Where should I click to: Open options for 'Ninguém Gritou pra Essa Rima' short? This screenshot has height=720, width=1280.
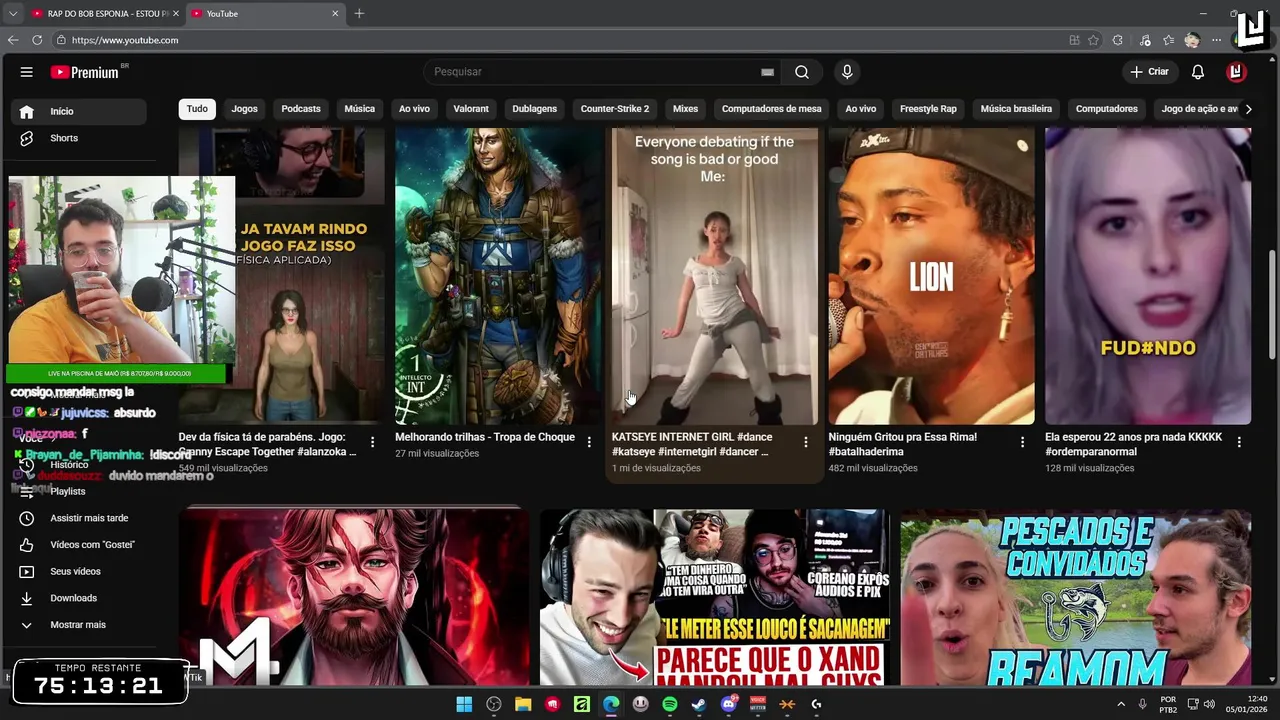coord(1022,442)
